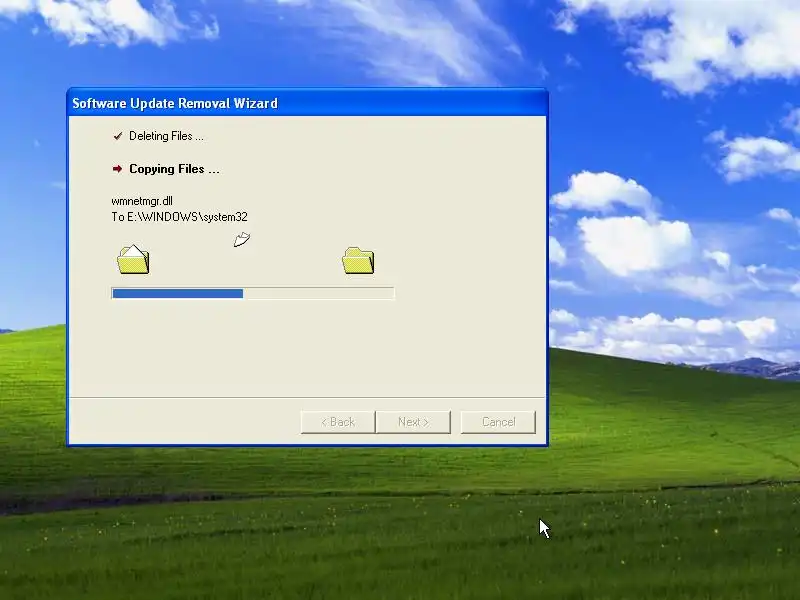The image size is (800, 600).
Task: Click the < Back button
Action: pyautogui.click(x=338, y=422)
